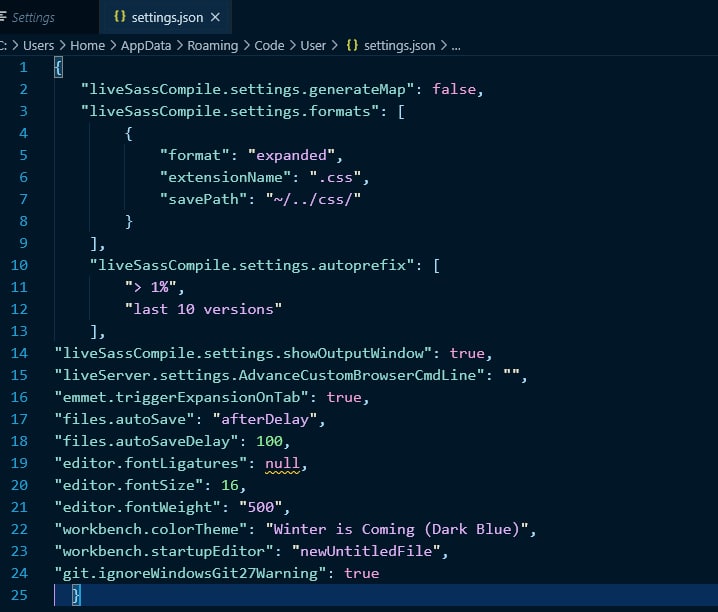Image resolution: width=718 pixels, height=612 pixels.
Task: Click the "format" key on line 5
Action: tap(194, 155)
